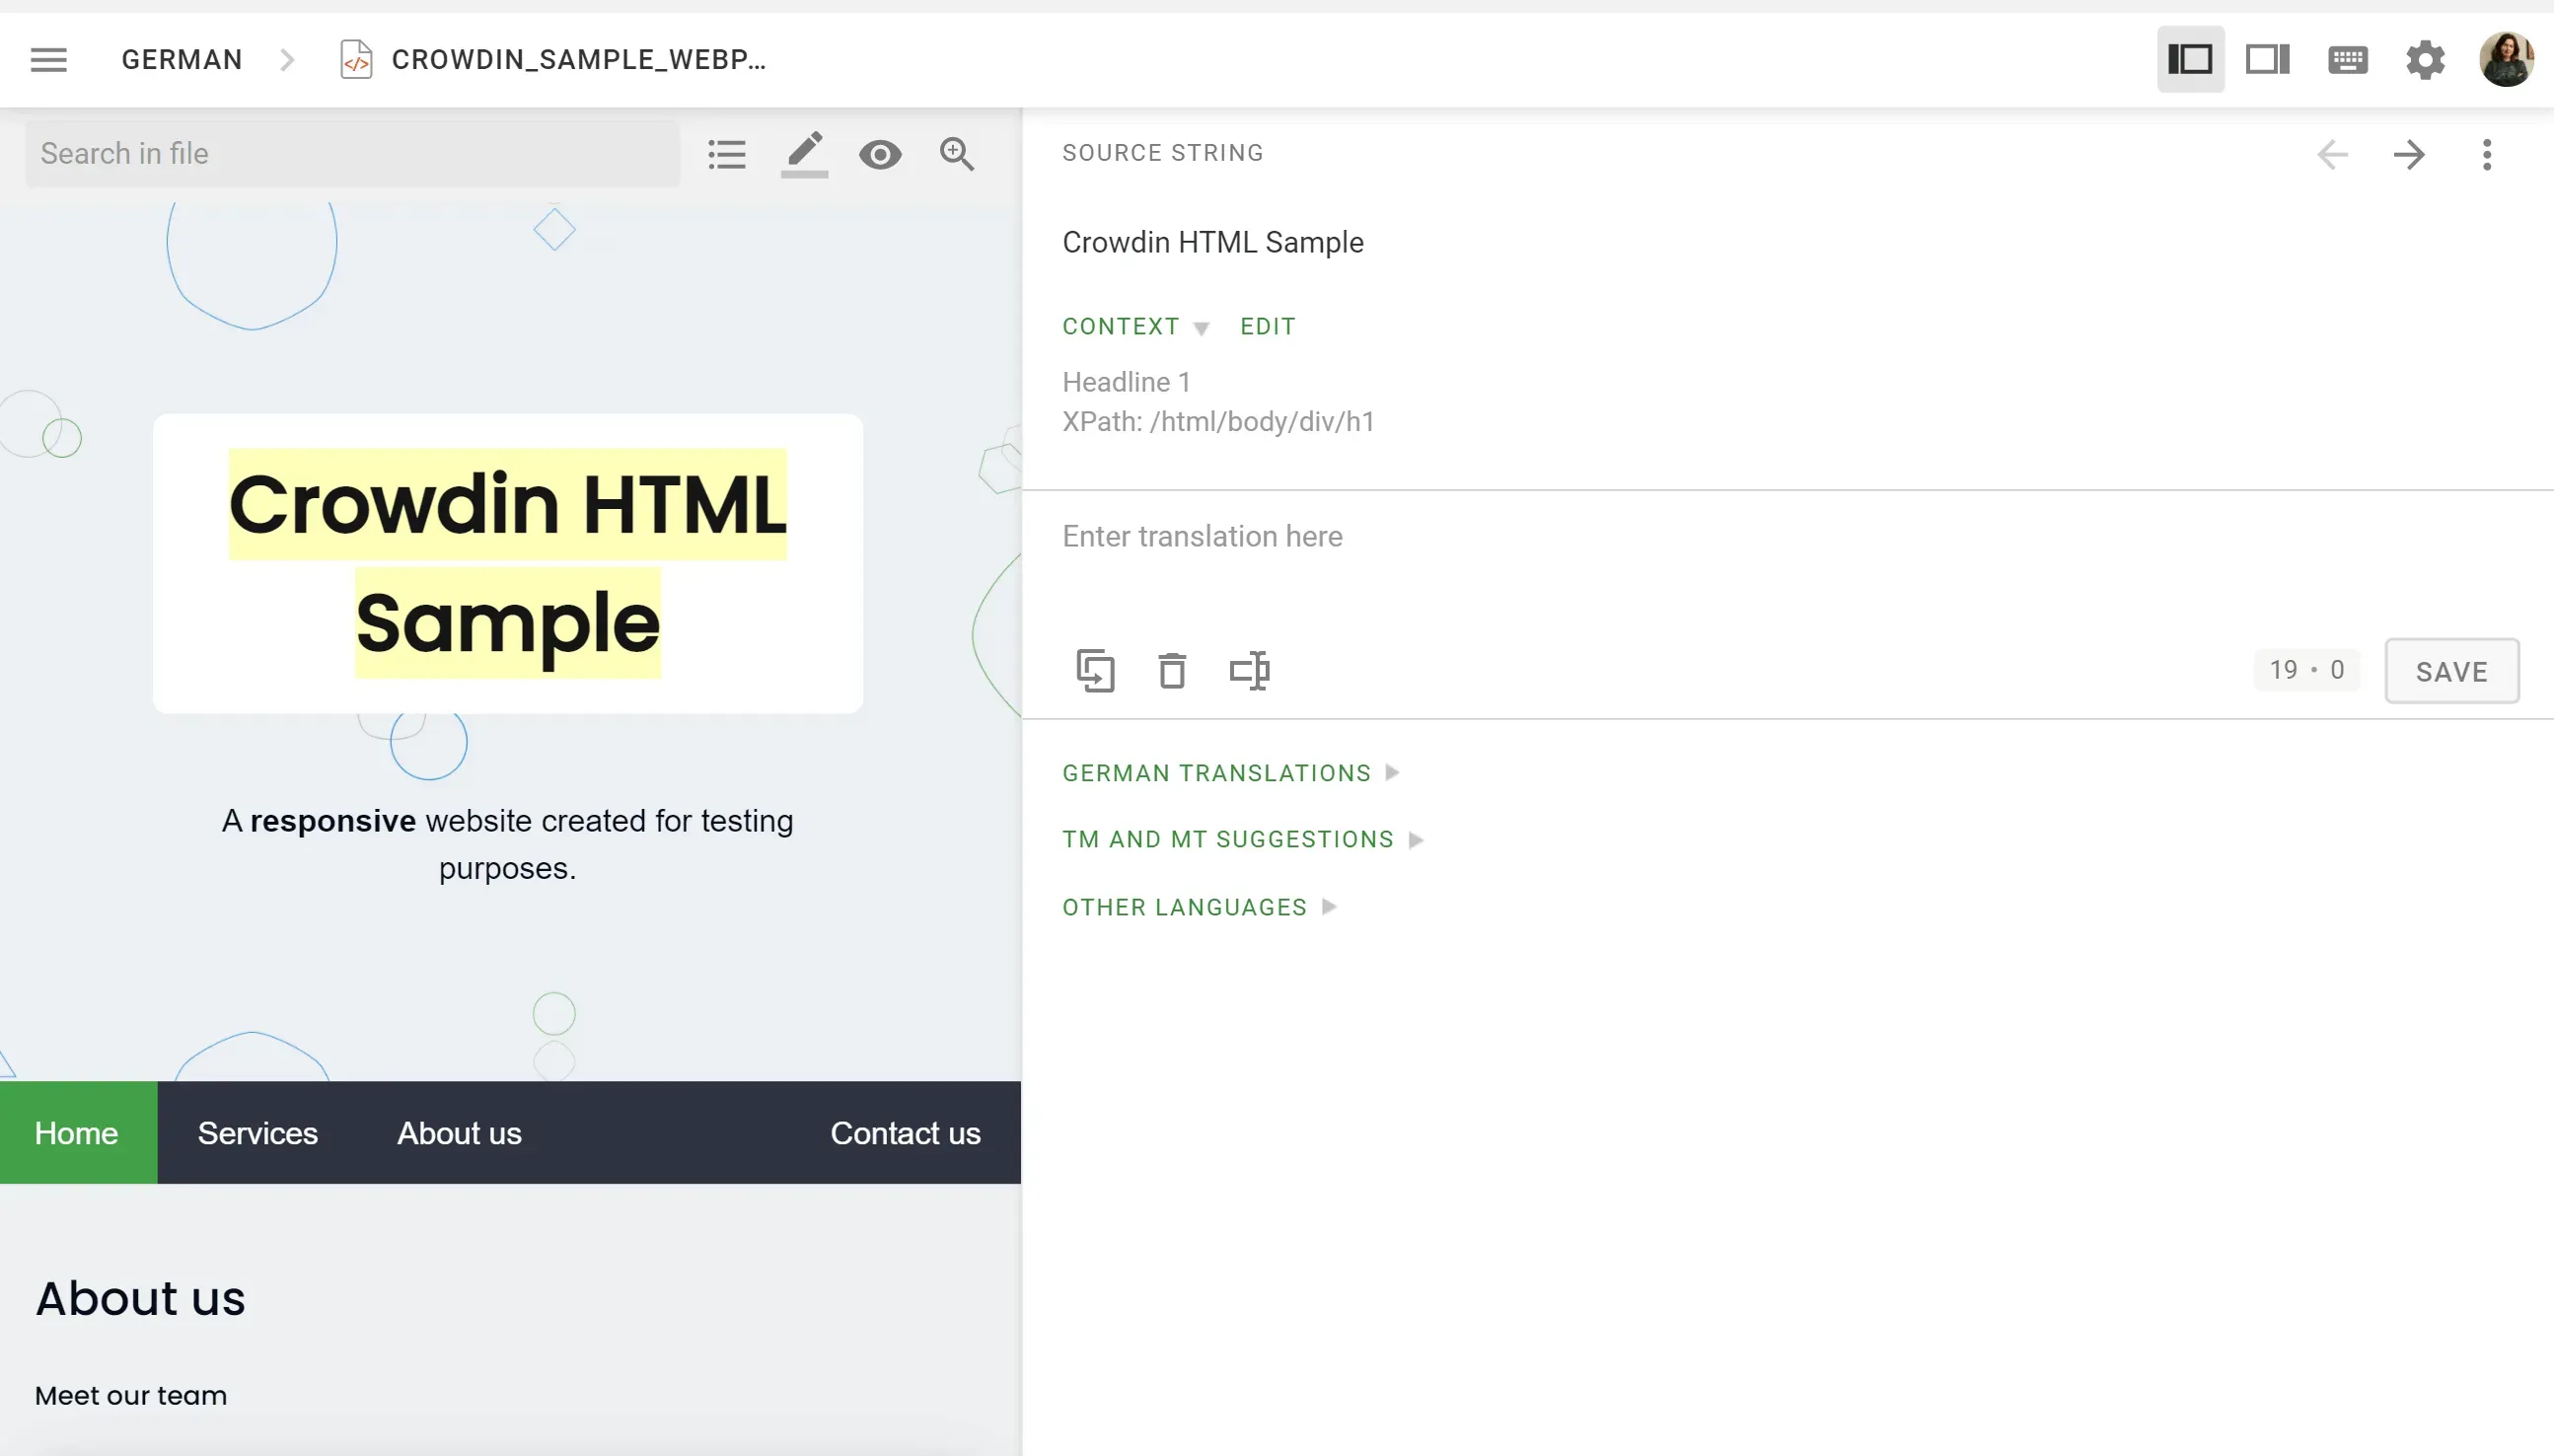Toggle the highlight untranslated pencil icon
The width and height of the screenshot is (2554, 1456).
[804, 153]
